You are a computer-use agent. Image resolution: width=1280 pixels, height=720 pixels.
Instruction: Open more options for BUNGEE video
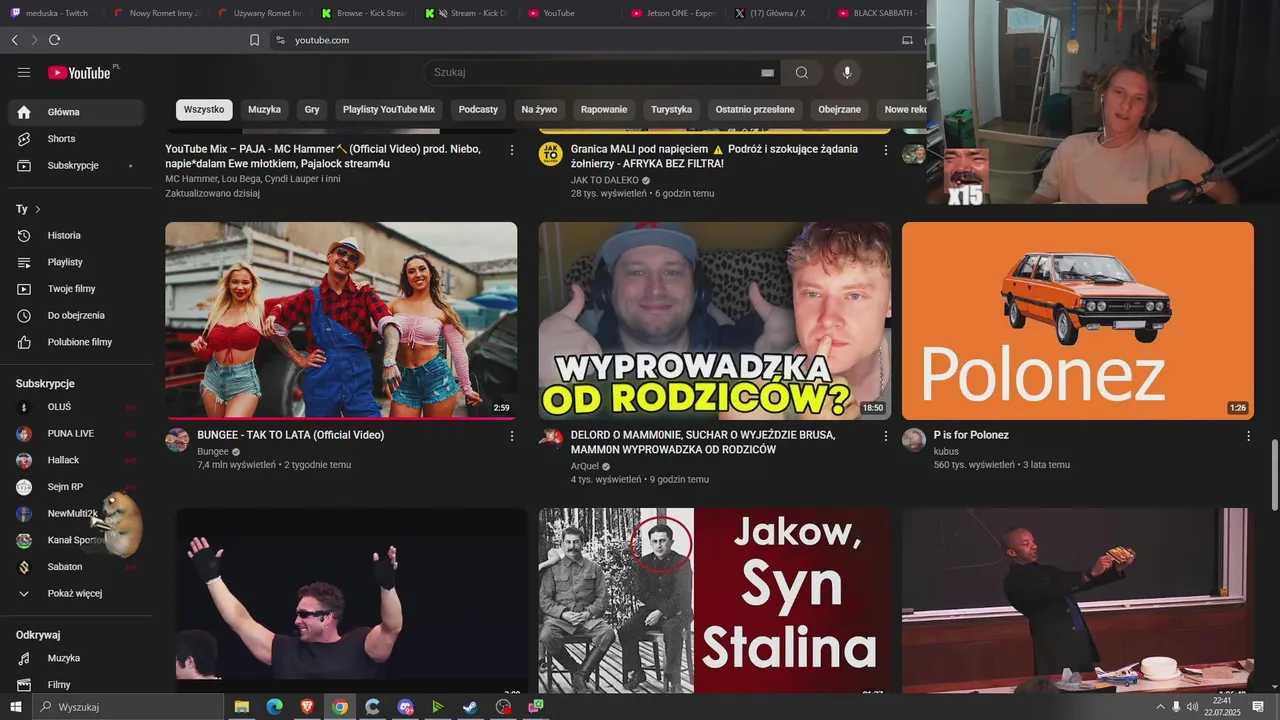point(512,436)
